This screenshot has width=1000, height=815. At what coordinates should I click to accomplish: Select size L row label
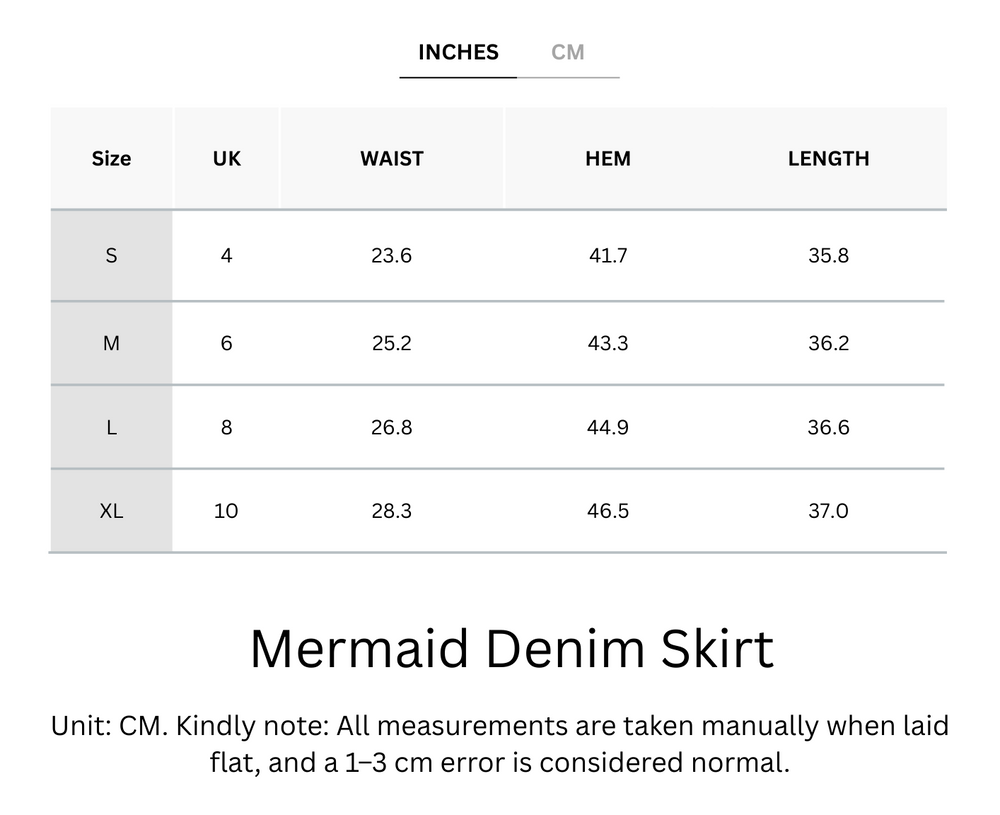[111, 427]
